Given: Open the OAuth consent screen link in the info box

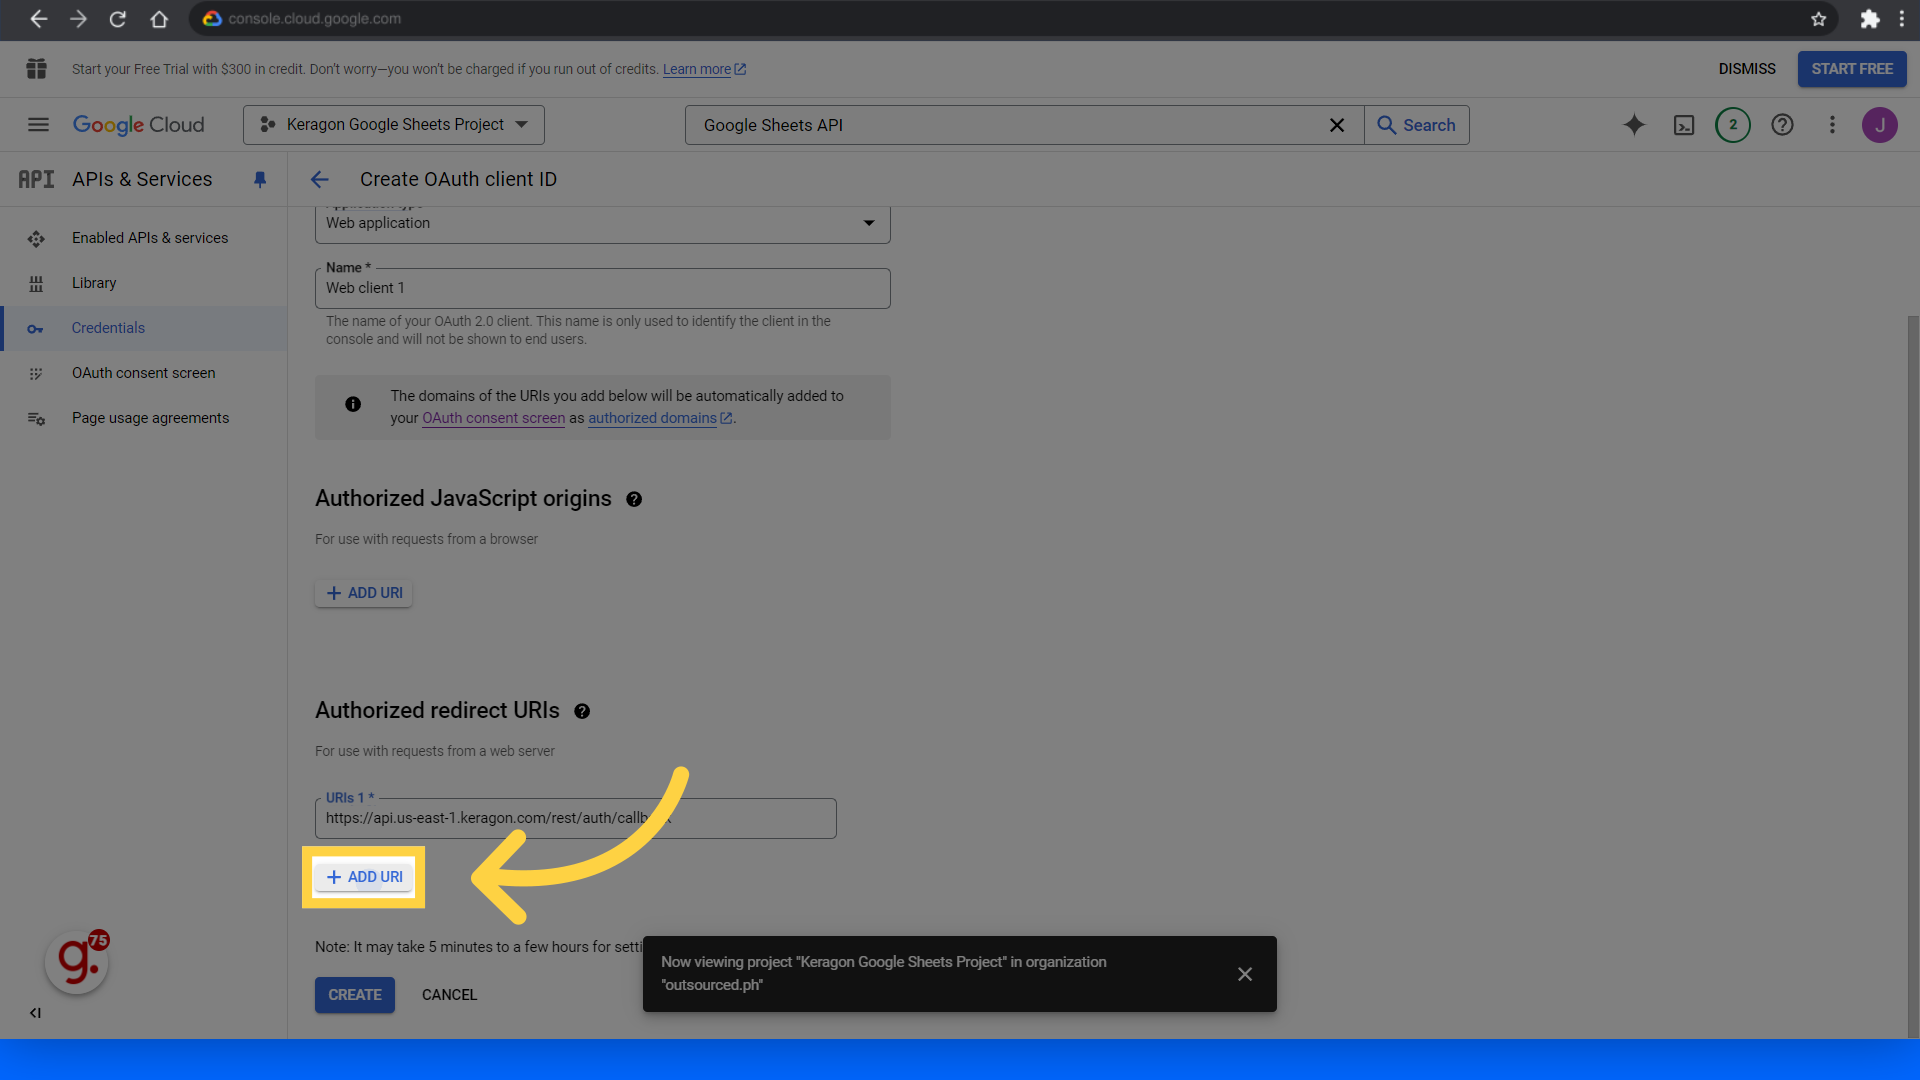Looking at the screenshot, I should point(493,418).
